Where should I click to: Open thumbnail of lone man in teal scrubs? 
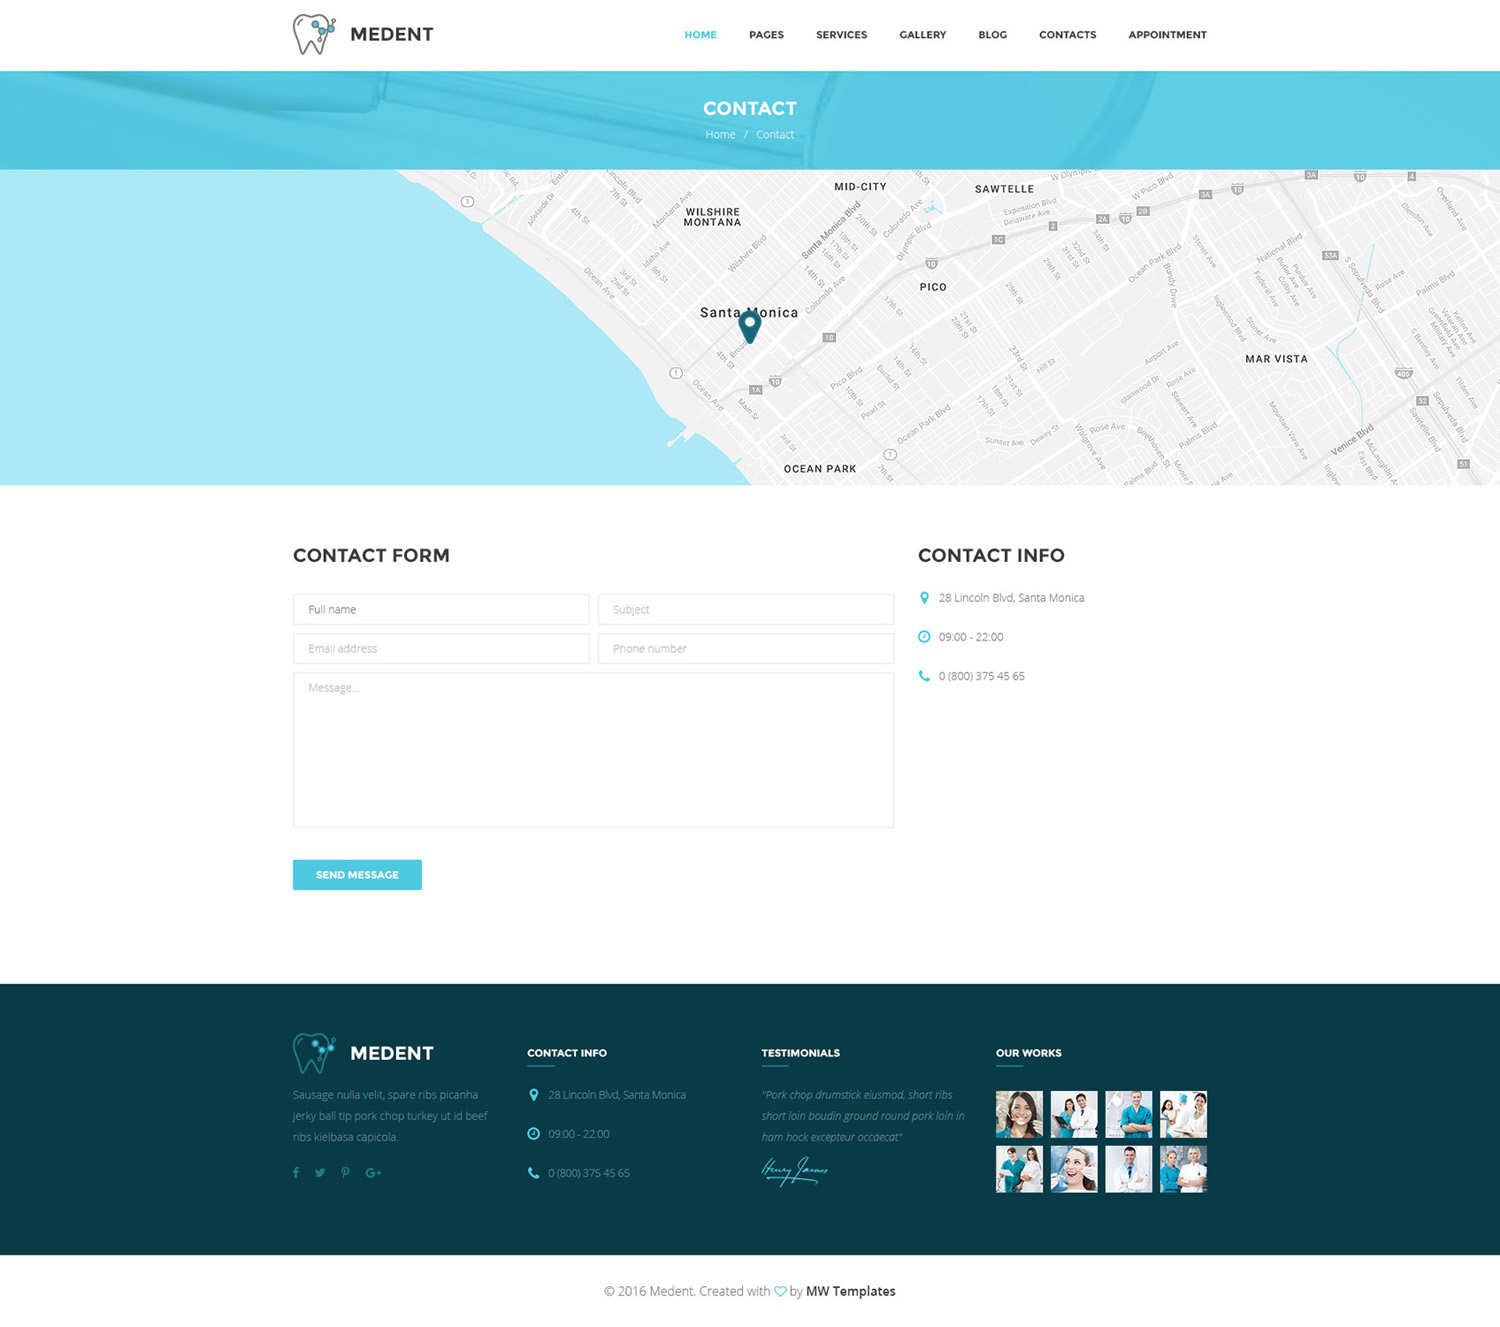1129,1114
